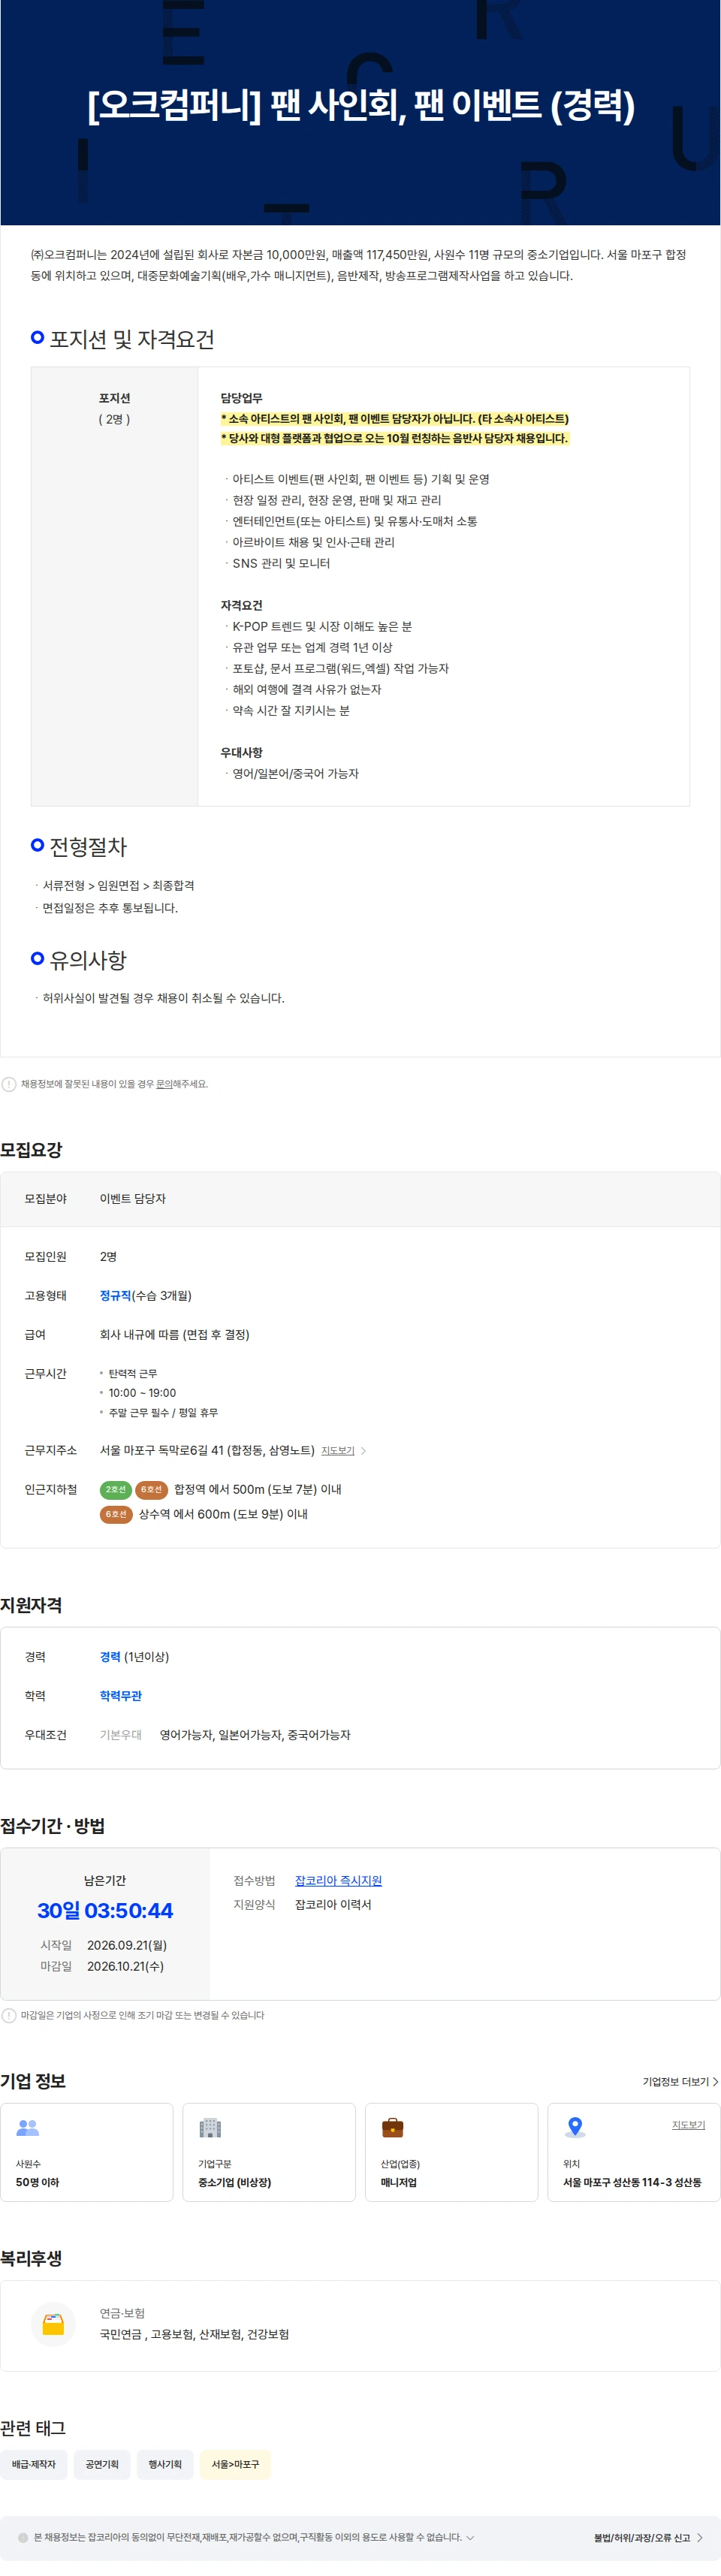Viewport: 721px width, 2576px height.
Task: Open 잡코리아 즉시지원 link
Action: point(338,1881)
